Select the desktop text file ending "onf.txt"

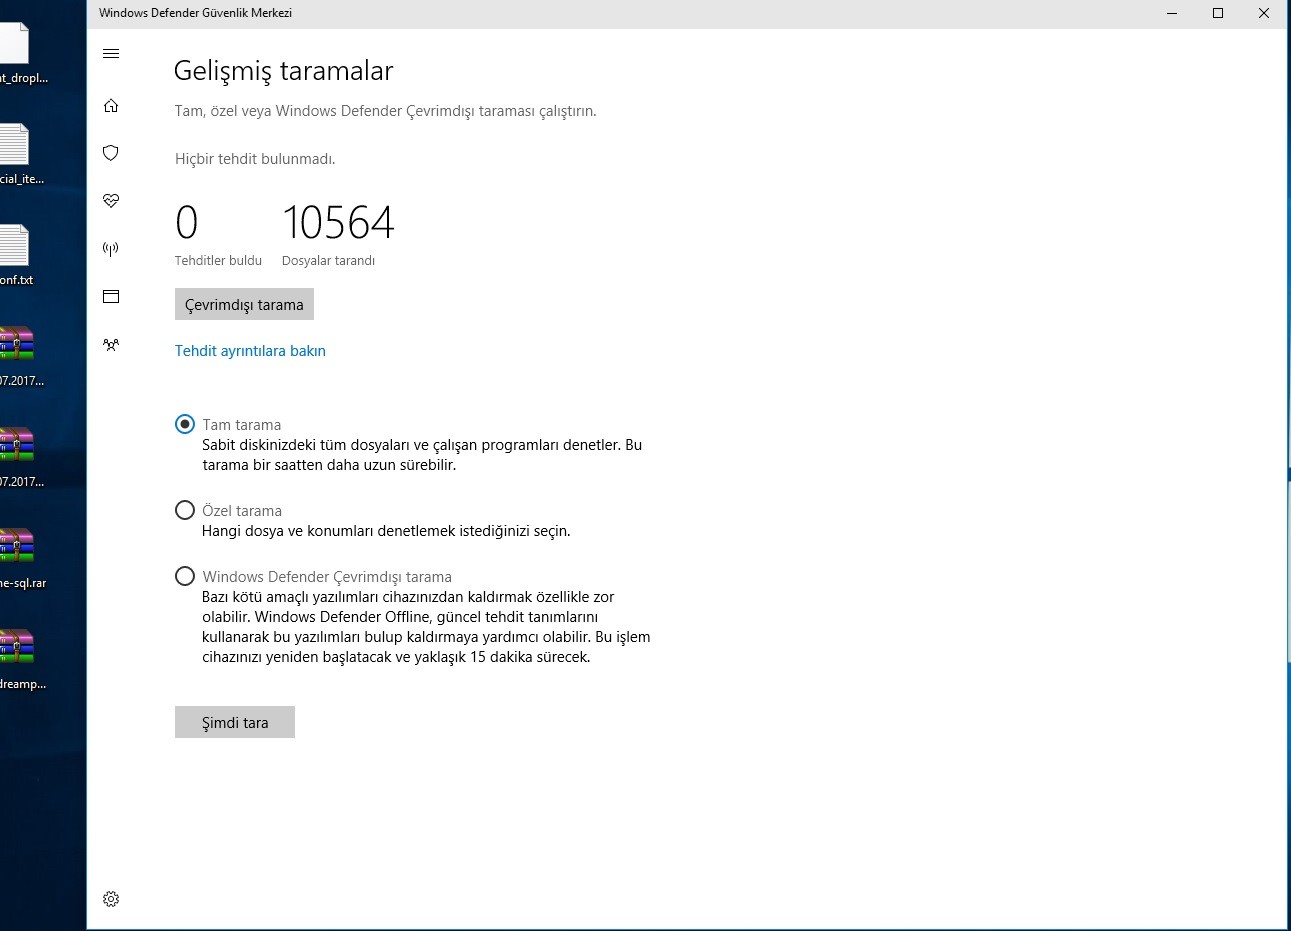[x=16, y=255]
